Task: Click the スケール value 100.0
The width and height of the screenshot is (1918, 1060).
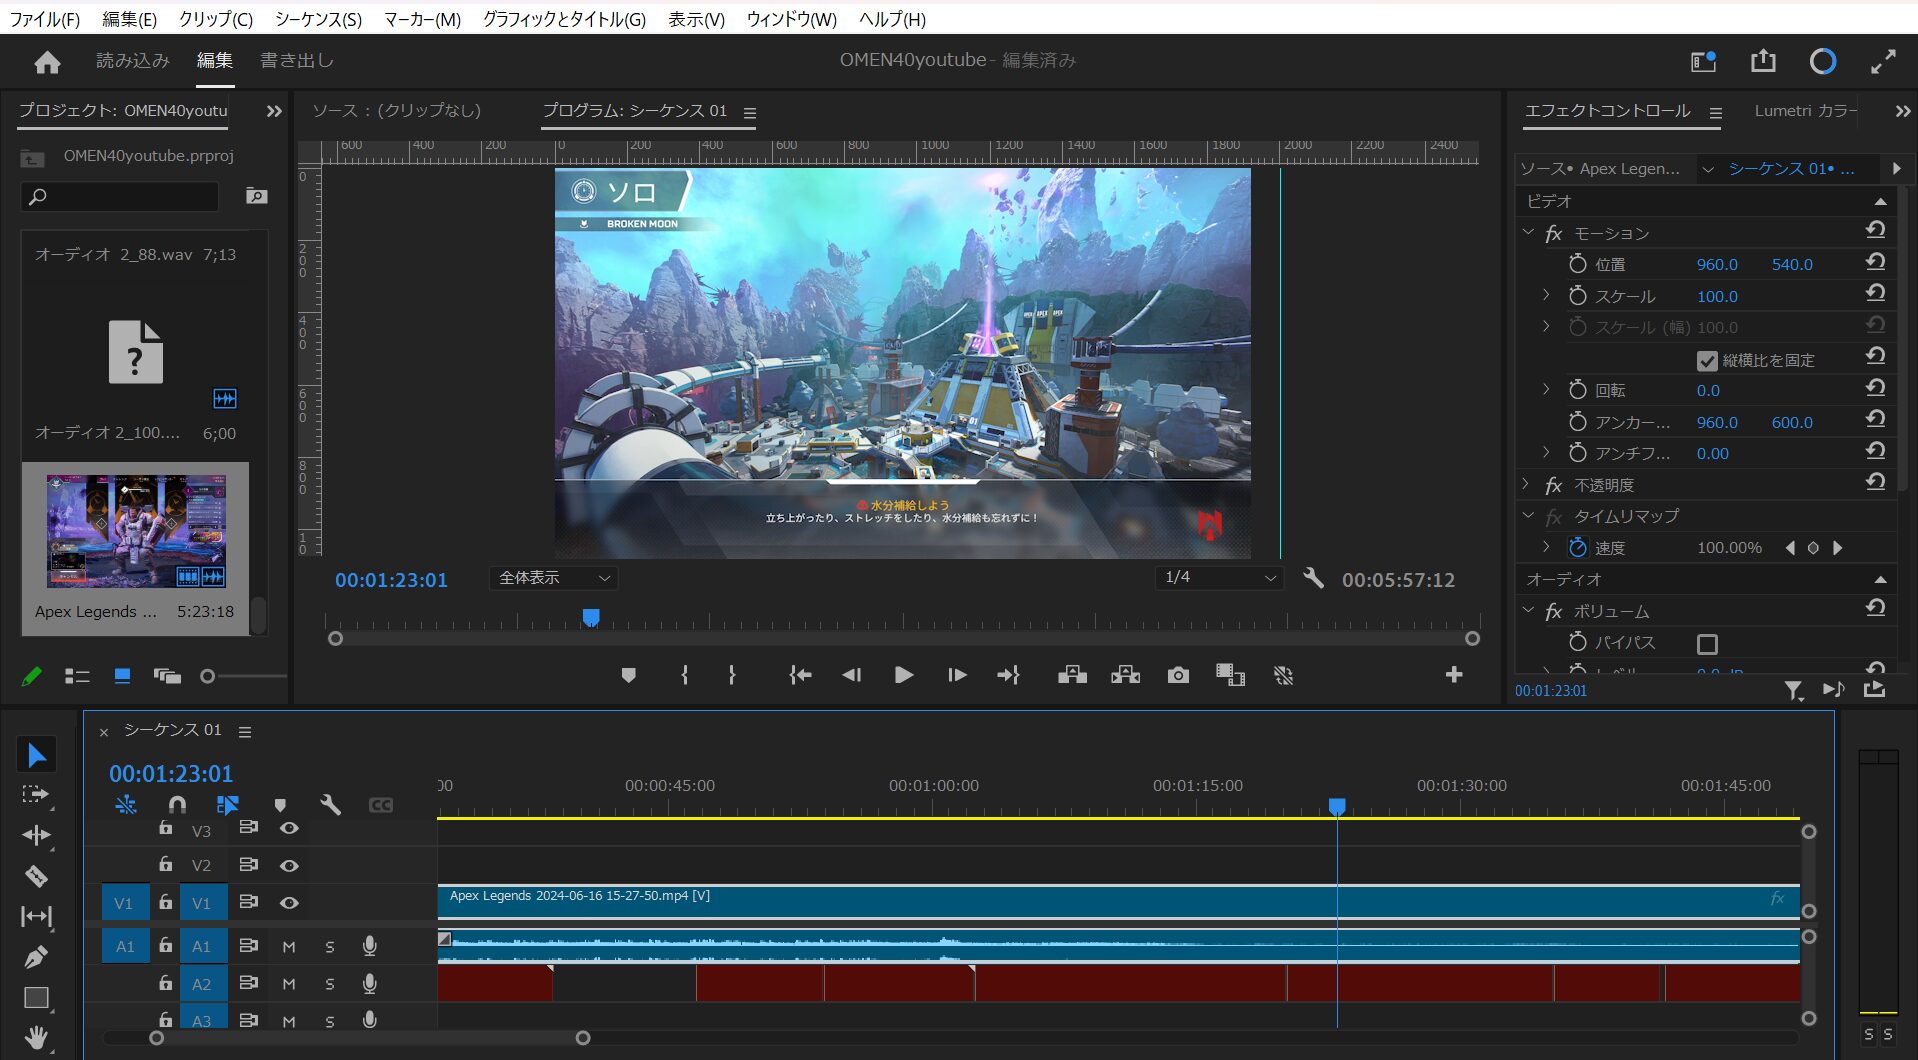Action: click(1717, 296)
